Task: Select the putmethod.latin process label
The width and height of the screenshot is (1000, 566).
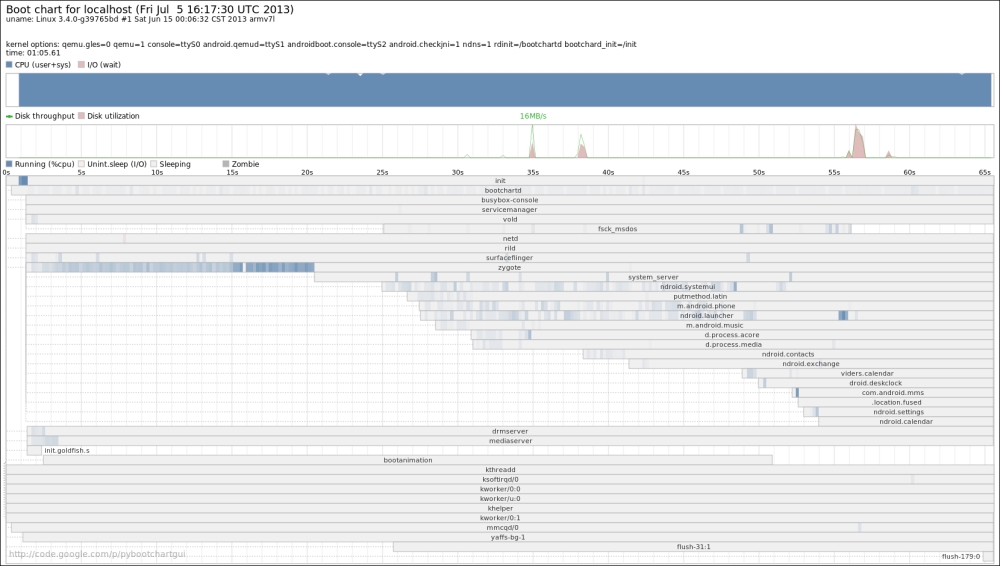Action: pyautogui.click(x=700, y=296)
